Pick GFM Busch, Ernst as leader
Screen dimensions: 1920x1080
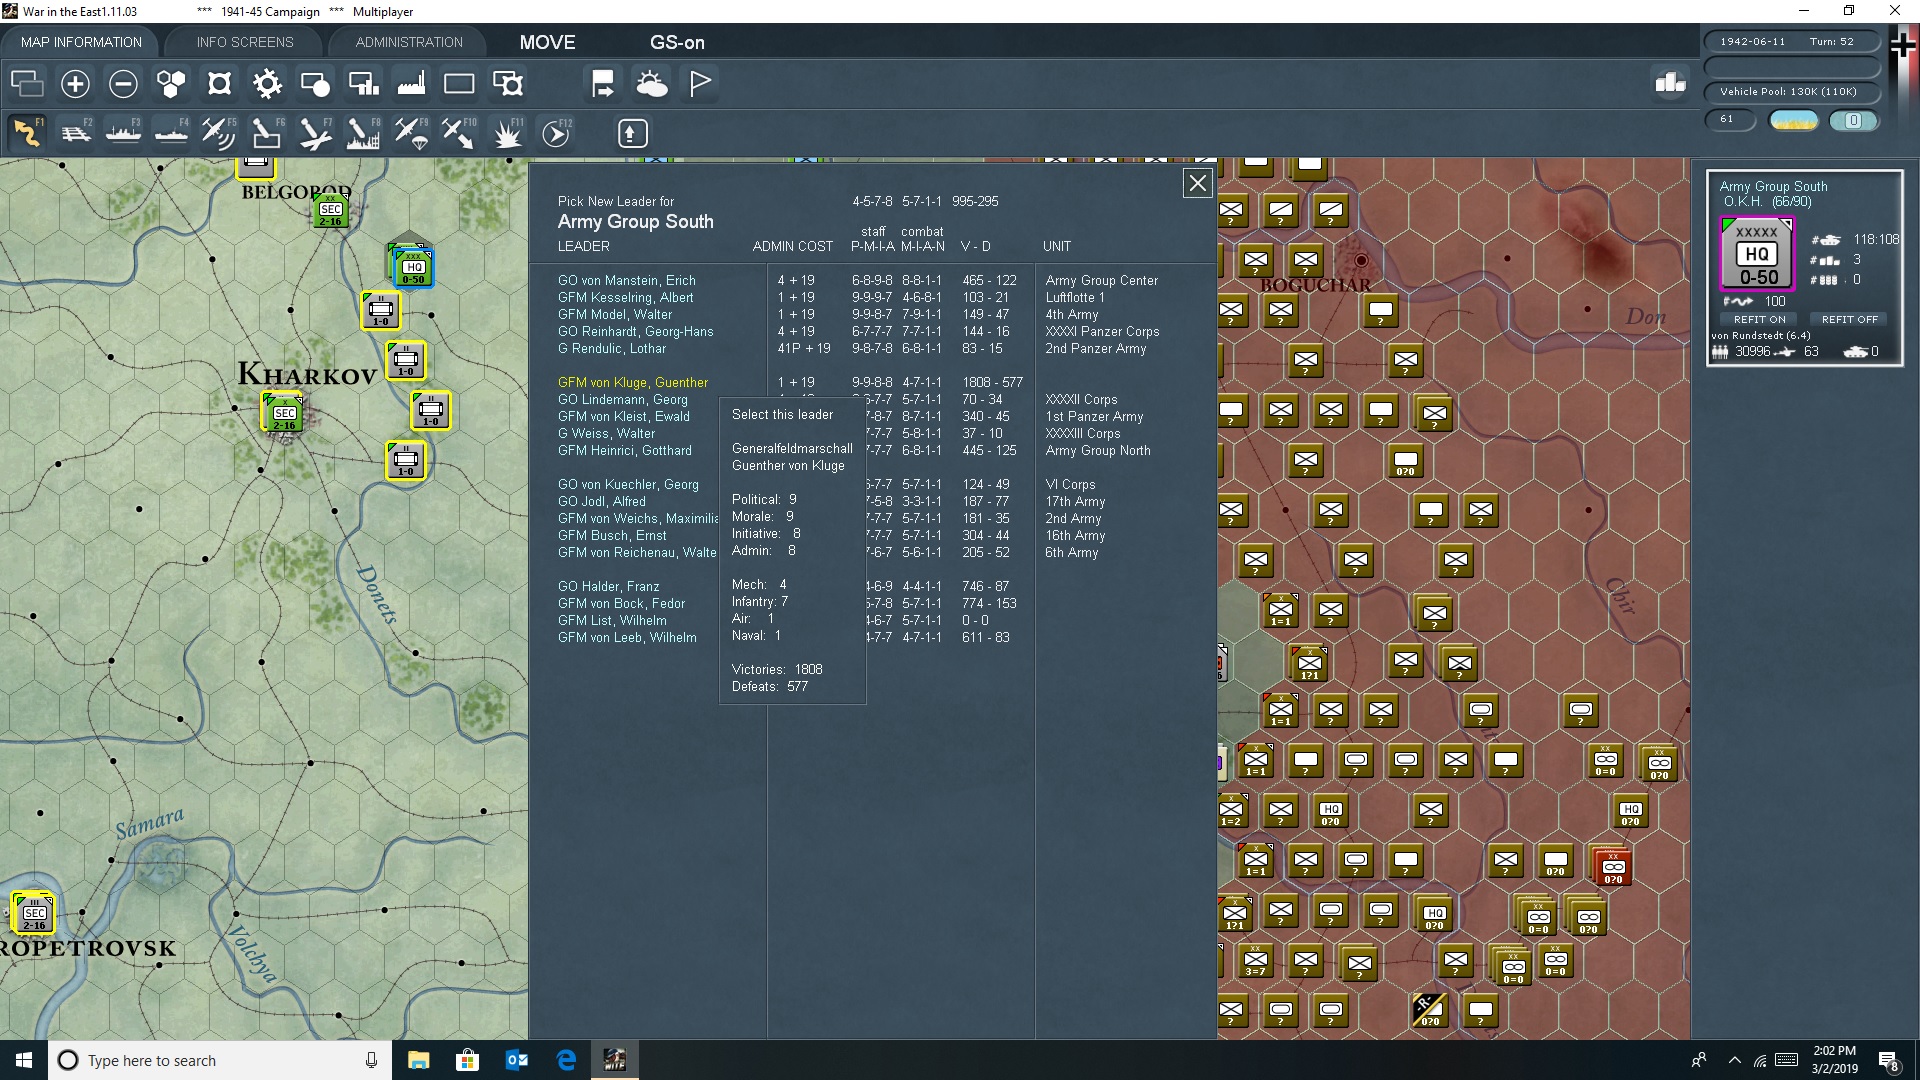(x=611, y=535)
